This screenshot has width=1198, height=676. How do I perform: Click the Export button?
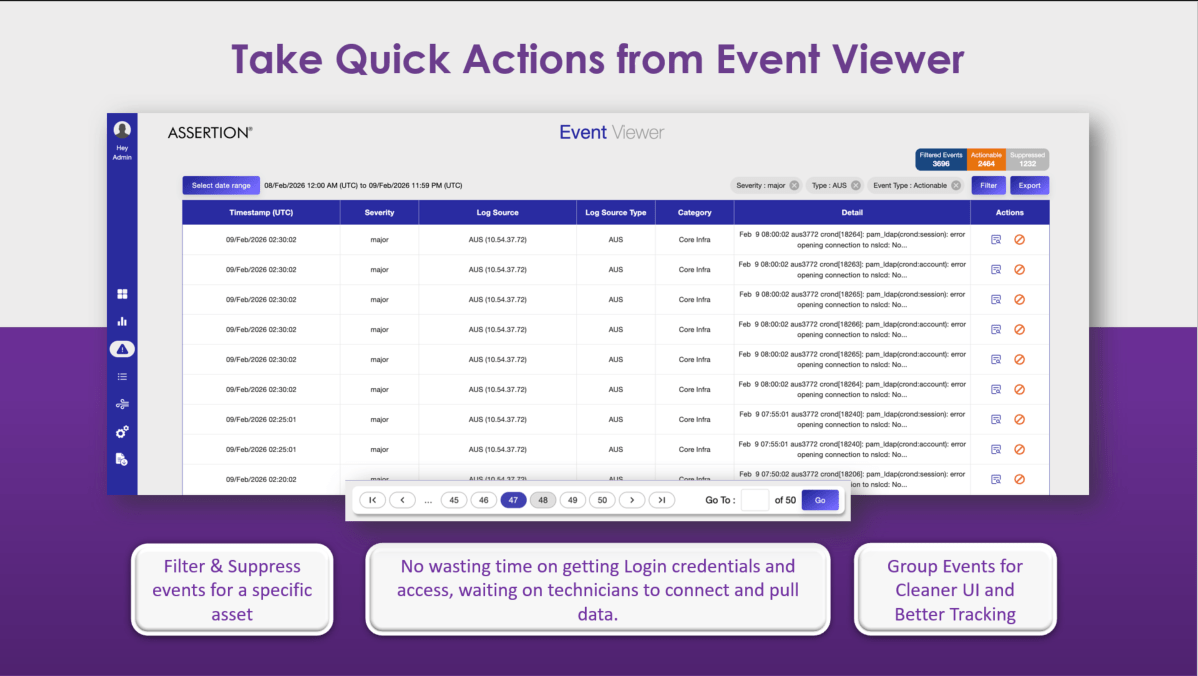coord(1029,185)
